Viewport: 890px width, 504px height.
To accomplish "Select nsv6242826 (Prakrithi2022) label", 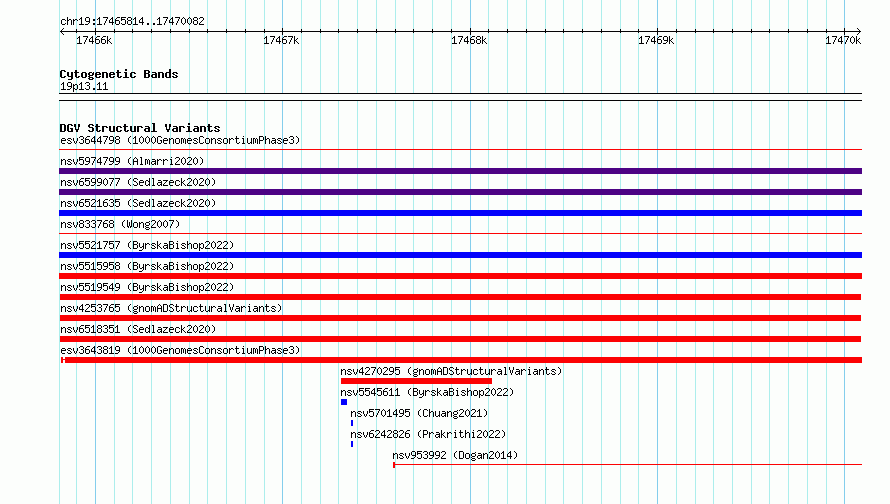I will click(428, 434).
